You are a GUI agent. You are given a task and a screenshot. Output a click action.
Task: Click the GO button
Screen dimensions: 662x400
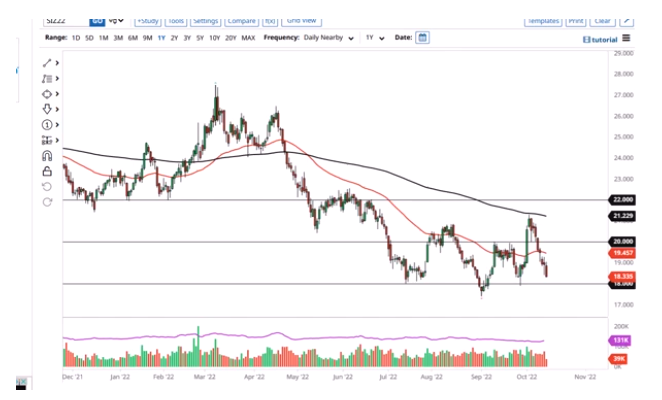97,21
